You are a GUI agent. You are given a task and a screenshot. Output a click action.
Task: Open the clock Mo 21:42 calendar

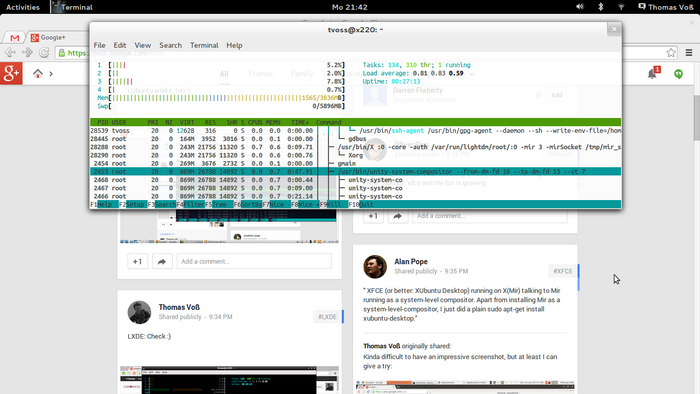click(350, 7)
